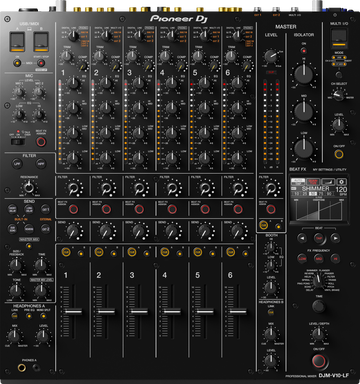Image resolution: width=360 pixels, height=384 pixels.
Task: Click the Beat FX effect selector knob
Action: [x=318, y=282]
